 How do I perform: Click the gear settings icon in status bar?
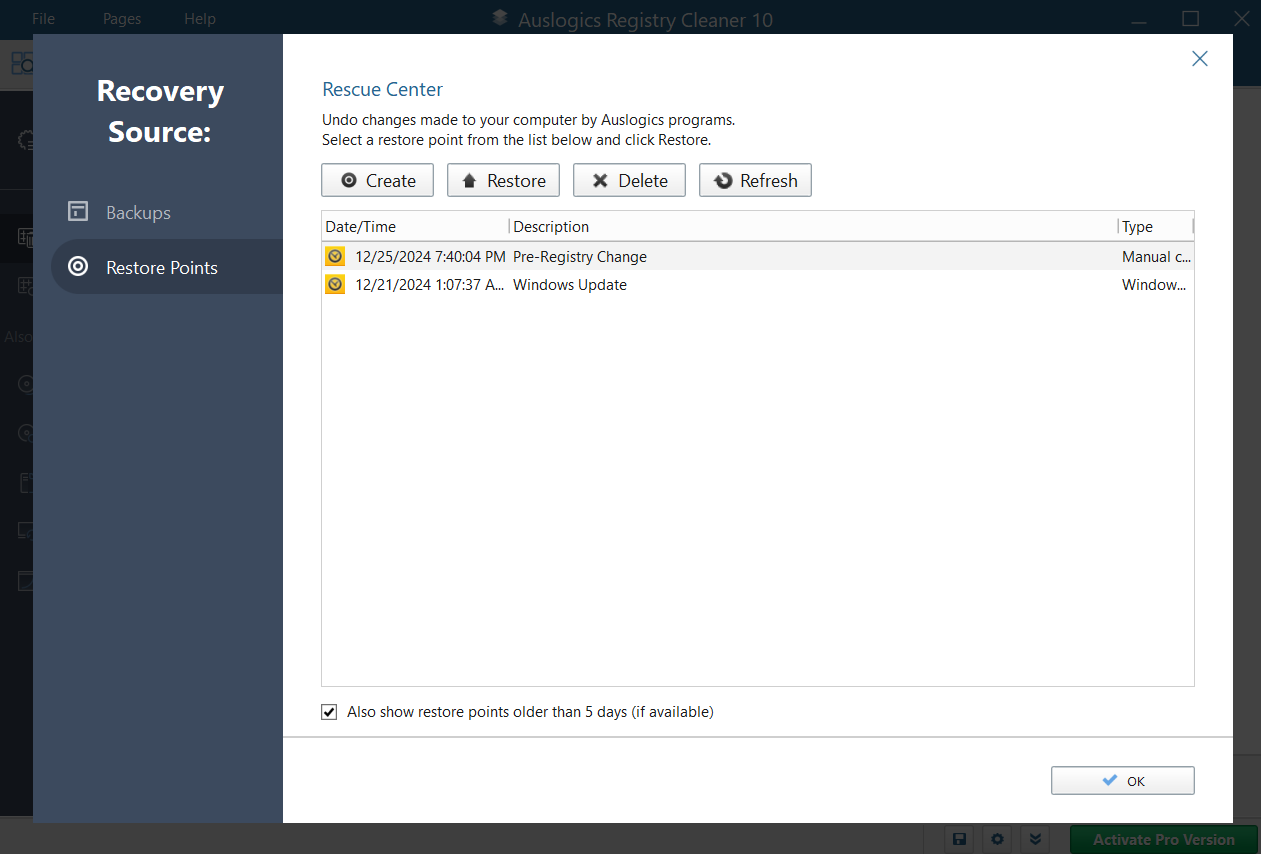(997, 839)
